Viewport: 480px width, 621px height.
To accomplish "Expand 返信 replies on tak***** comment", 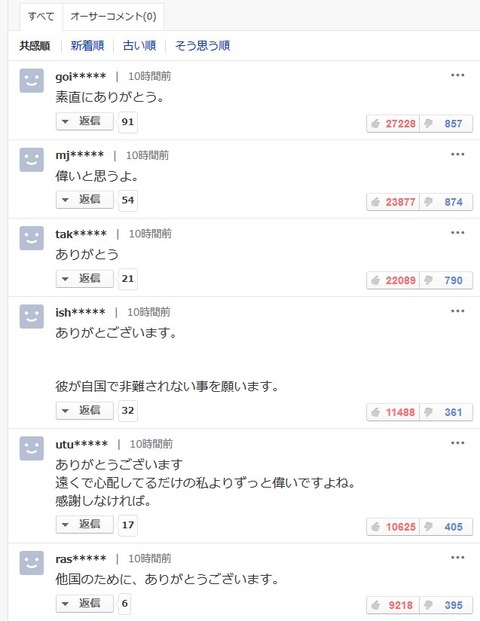I will point(85,278).
